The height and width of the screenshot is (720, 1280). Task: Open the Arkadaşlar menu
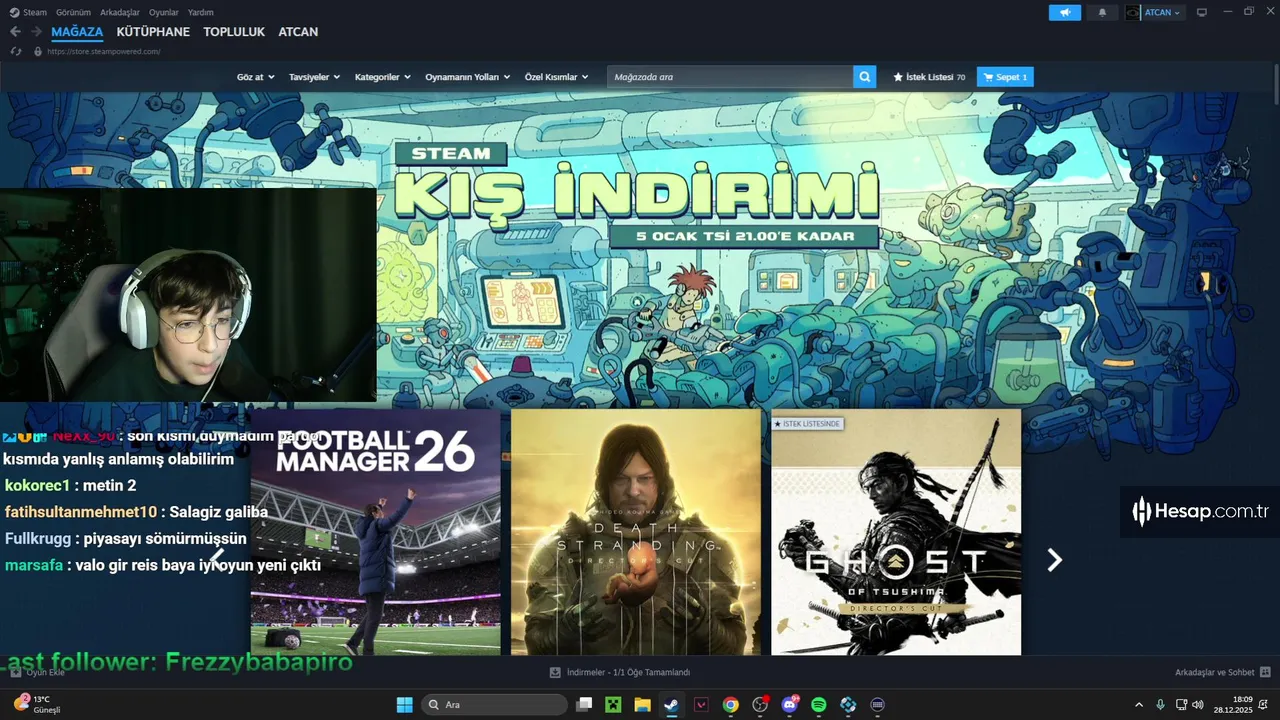pyautogui.click(x=120, y=12)
